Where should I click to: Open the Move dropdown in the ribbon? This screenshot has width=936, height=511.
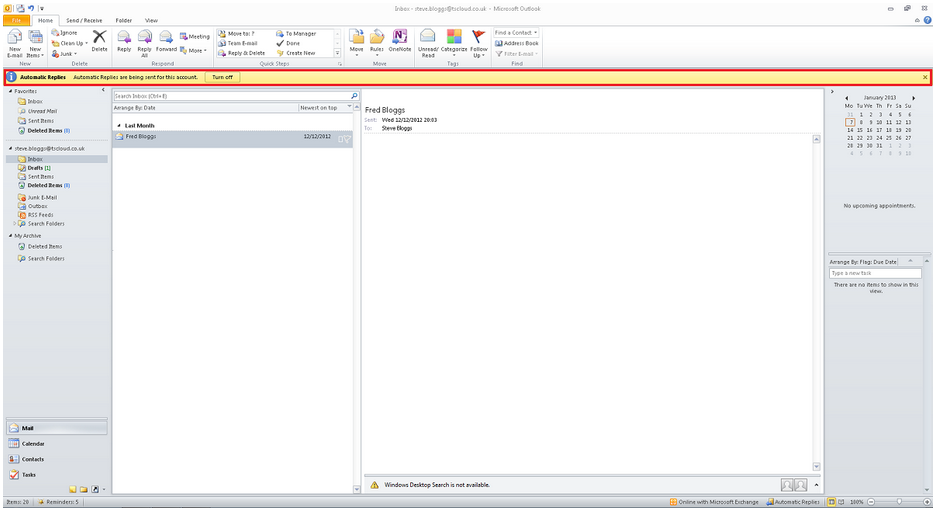coord(356,44)
